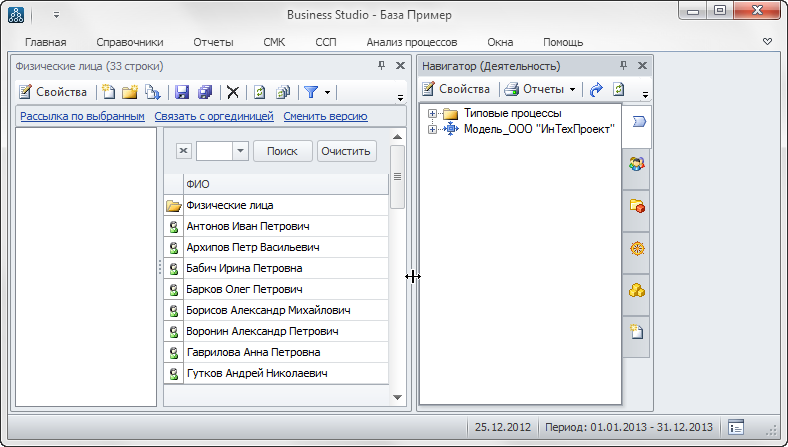Open the Справочники menu
Viewport: 788px width, 447px height.
pos(130,42)
